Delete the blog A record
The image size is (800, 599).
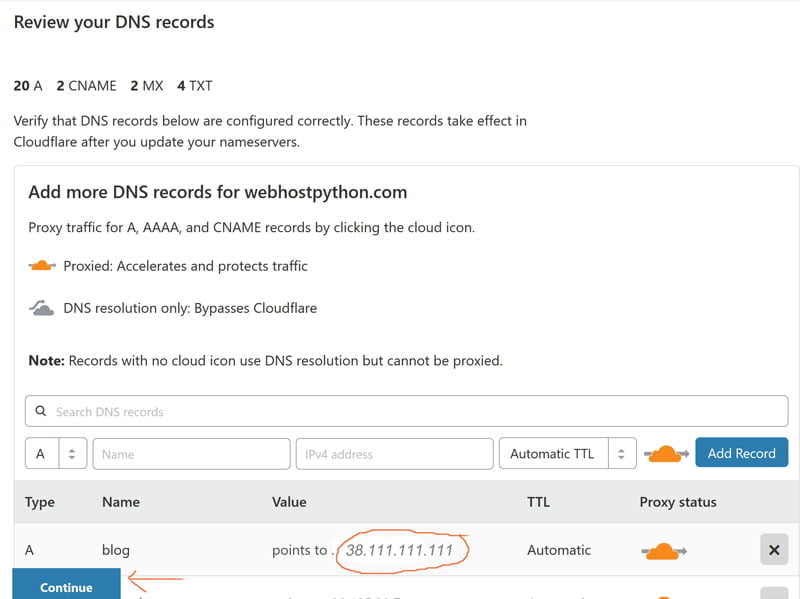coord(774,550)
